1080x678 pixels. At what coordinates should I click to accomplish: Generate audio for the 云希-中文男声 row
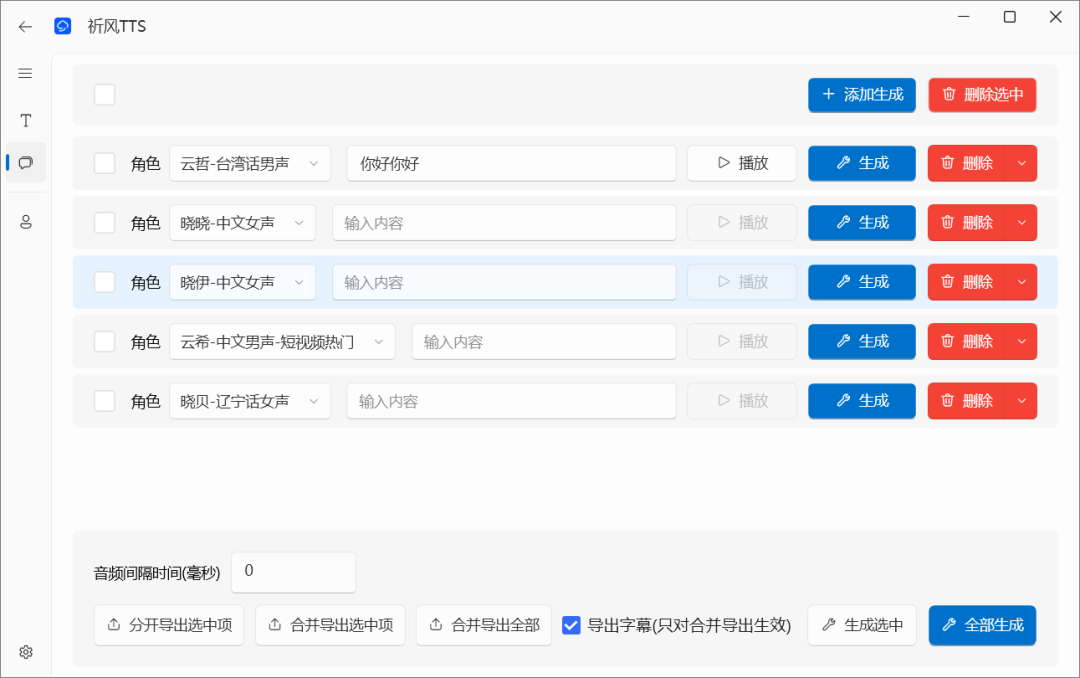[x=862, y=341]
